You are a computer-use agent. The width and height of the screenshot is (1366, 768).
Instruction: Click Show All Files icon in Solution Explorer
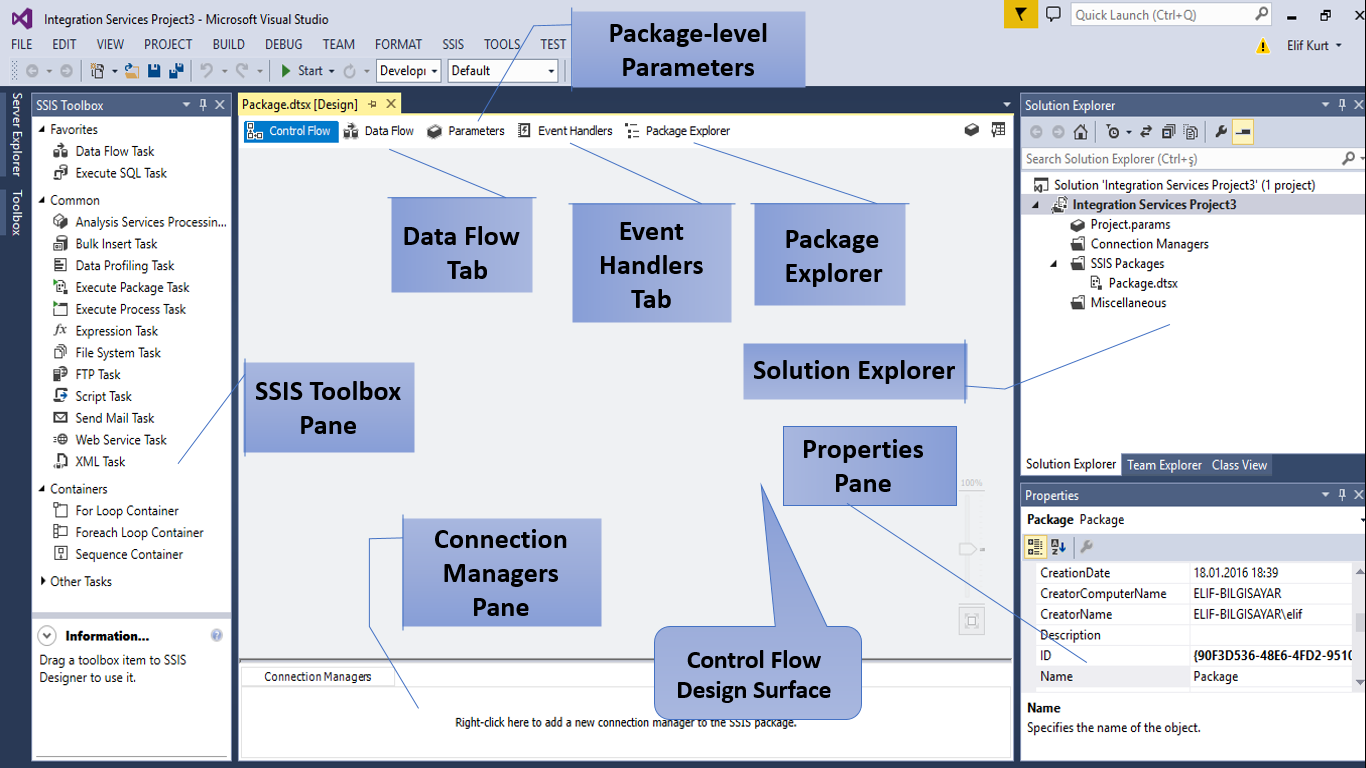click(x=1190, y=132)
